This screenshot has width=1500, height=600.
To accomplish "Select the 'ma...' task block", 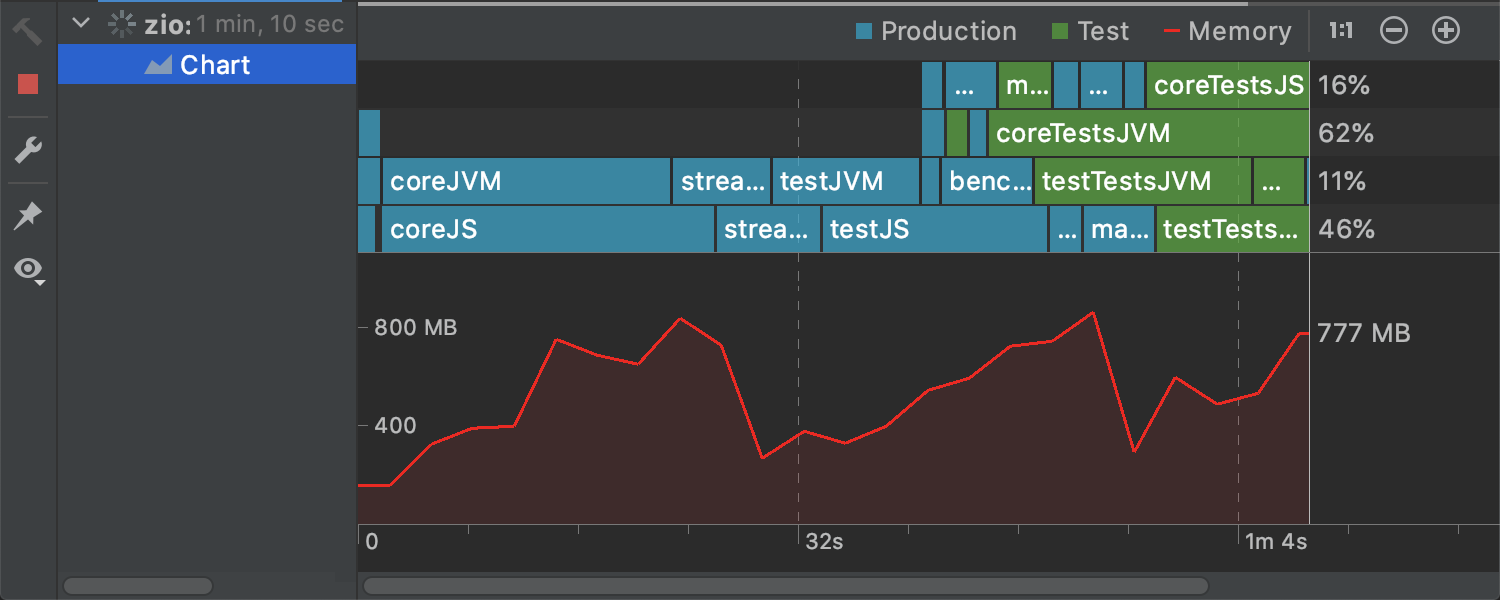I will pyautogui.click(x=1119, y=229).
